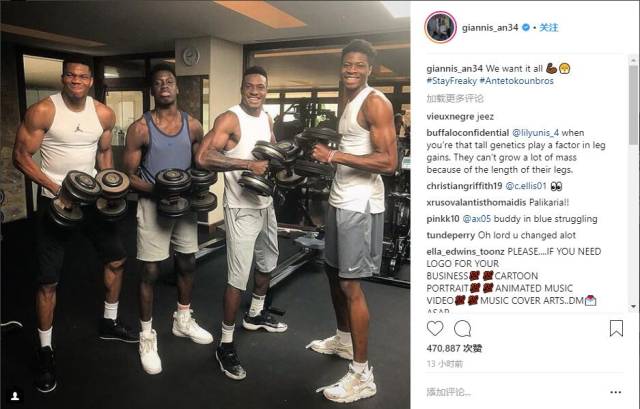Screen dimensions: 640x409
Task: Open mention @lilyunis_4
Action: click(x=536, y=133)
